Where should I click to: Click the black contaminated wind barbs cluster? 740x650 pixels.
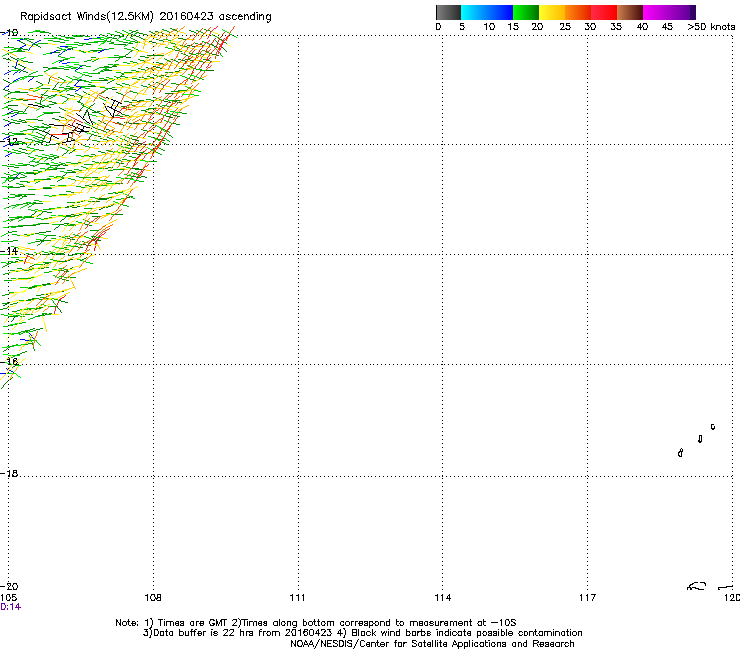83,120
